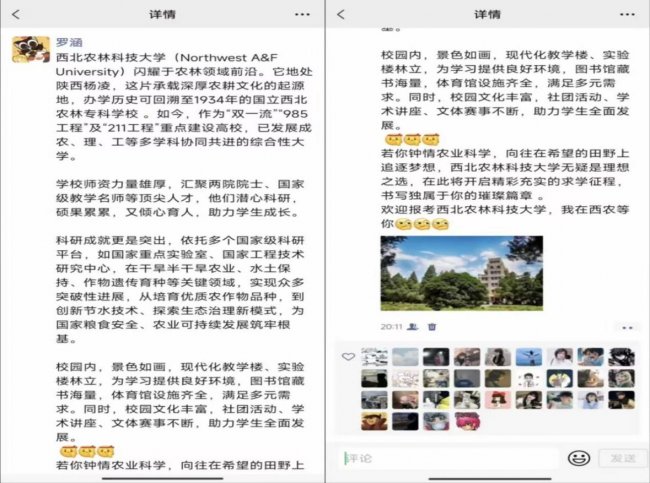Open the two-dot more actions button

tap(627, 327)
